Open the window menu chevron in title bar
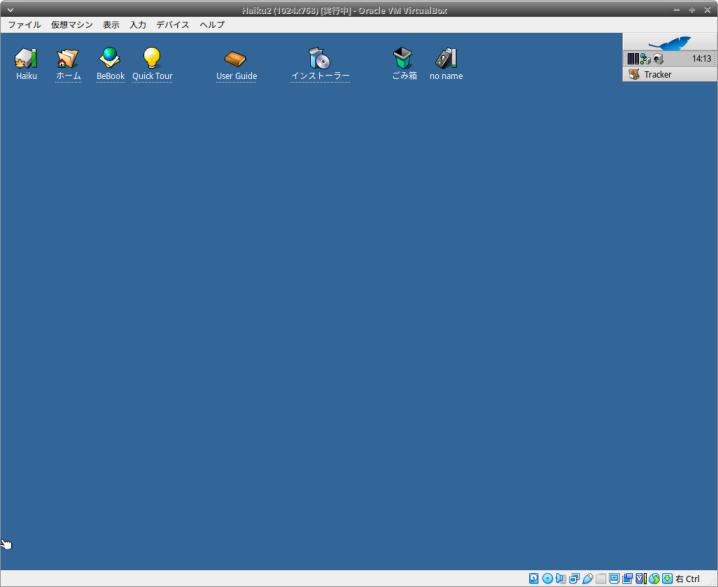718x587 pixels. [x=10, y=10]
